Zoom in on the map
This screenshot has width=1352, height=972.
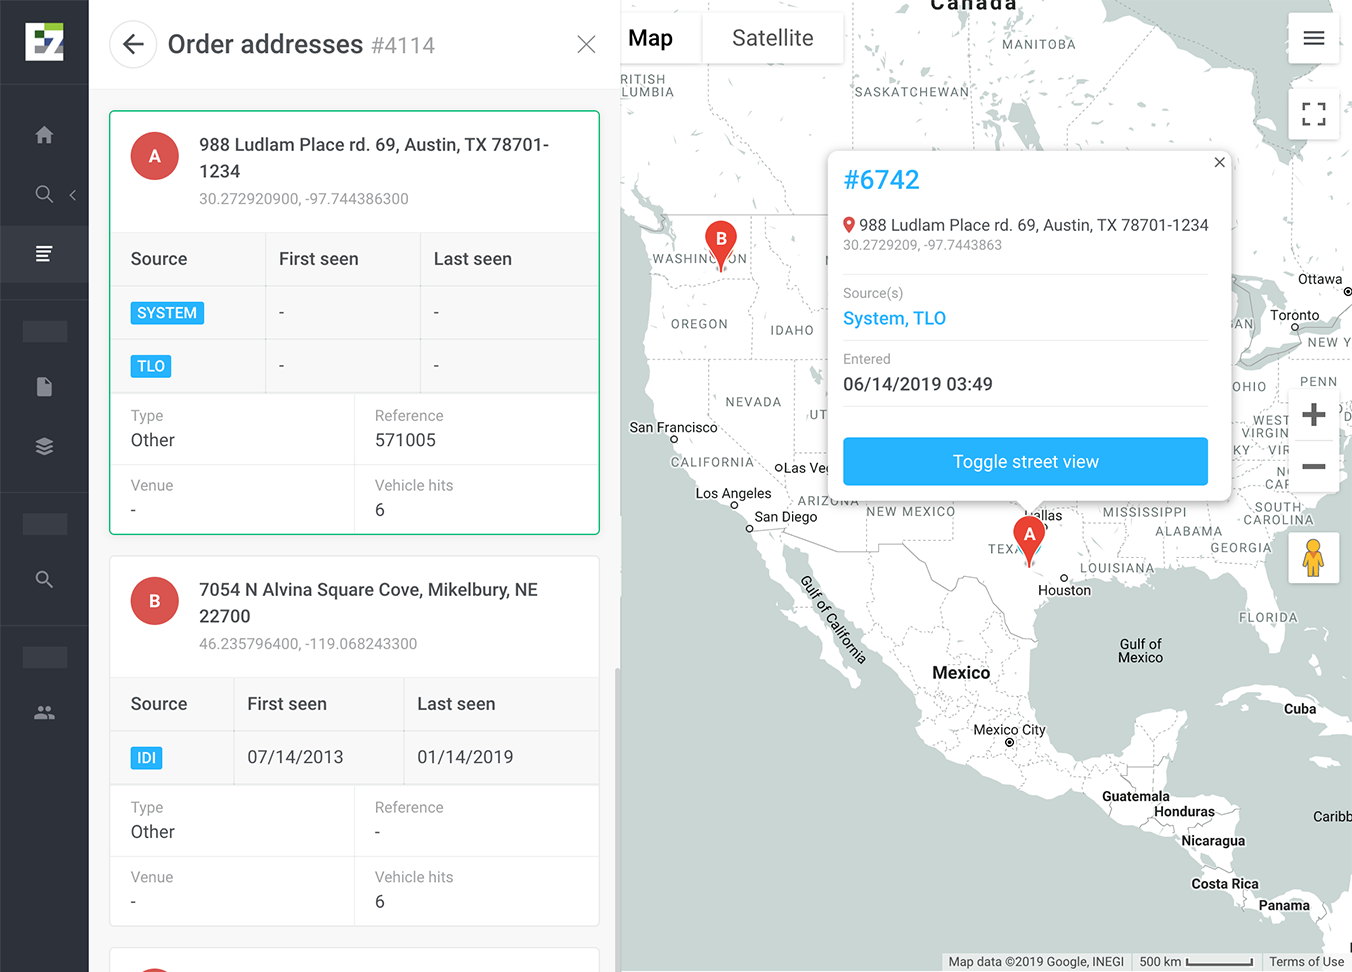1313,414
